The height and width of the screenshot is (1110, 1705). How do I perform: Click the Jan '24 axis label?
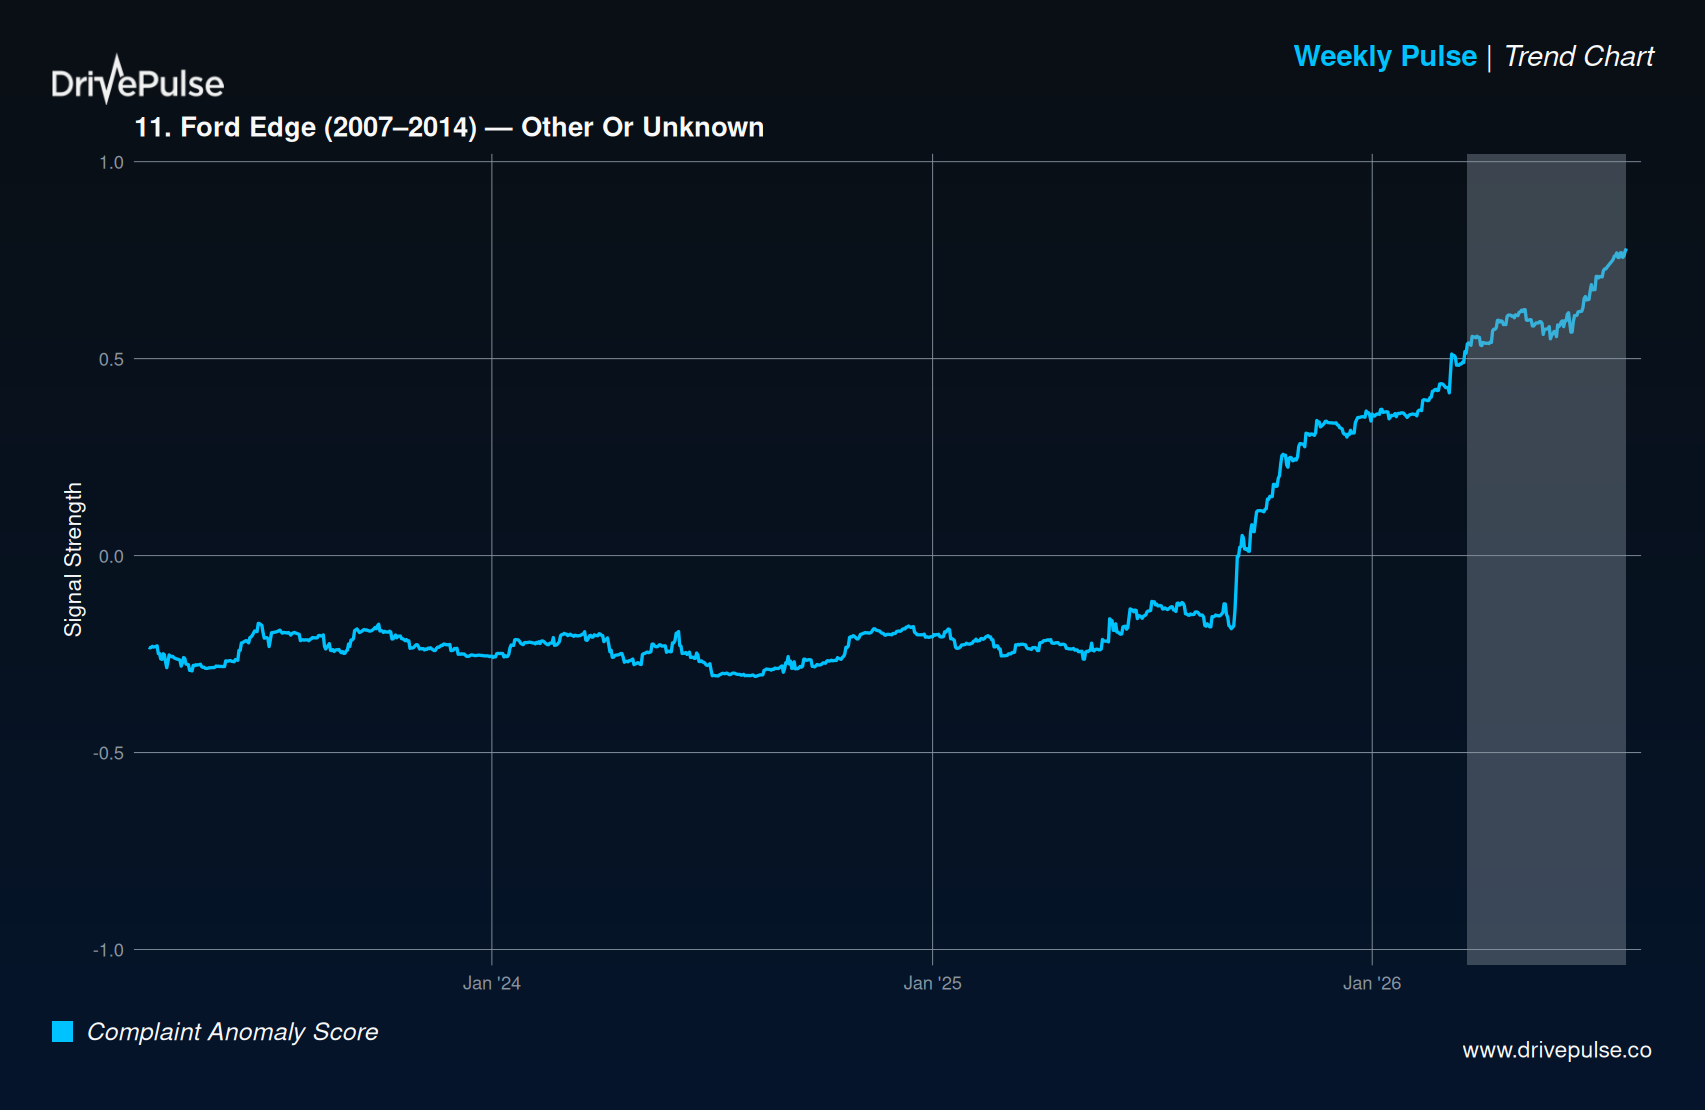click(x=491, y=983)
